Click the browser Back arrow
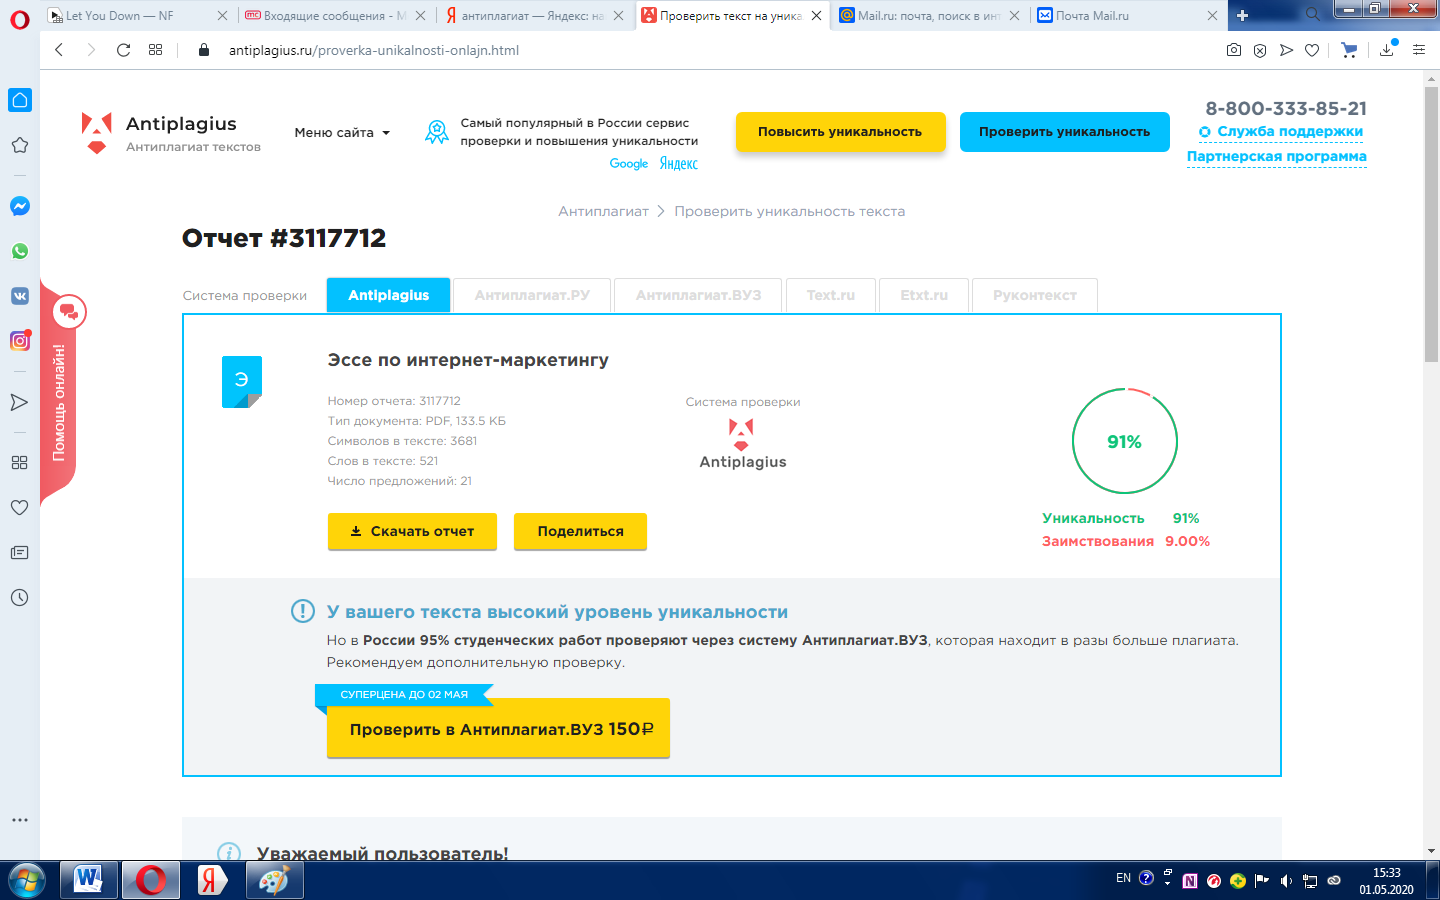The width and height of the screenshot is (1440, 900). click(x=59, y=50)
